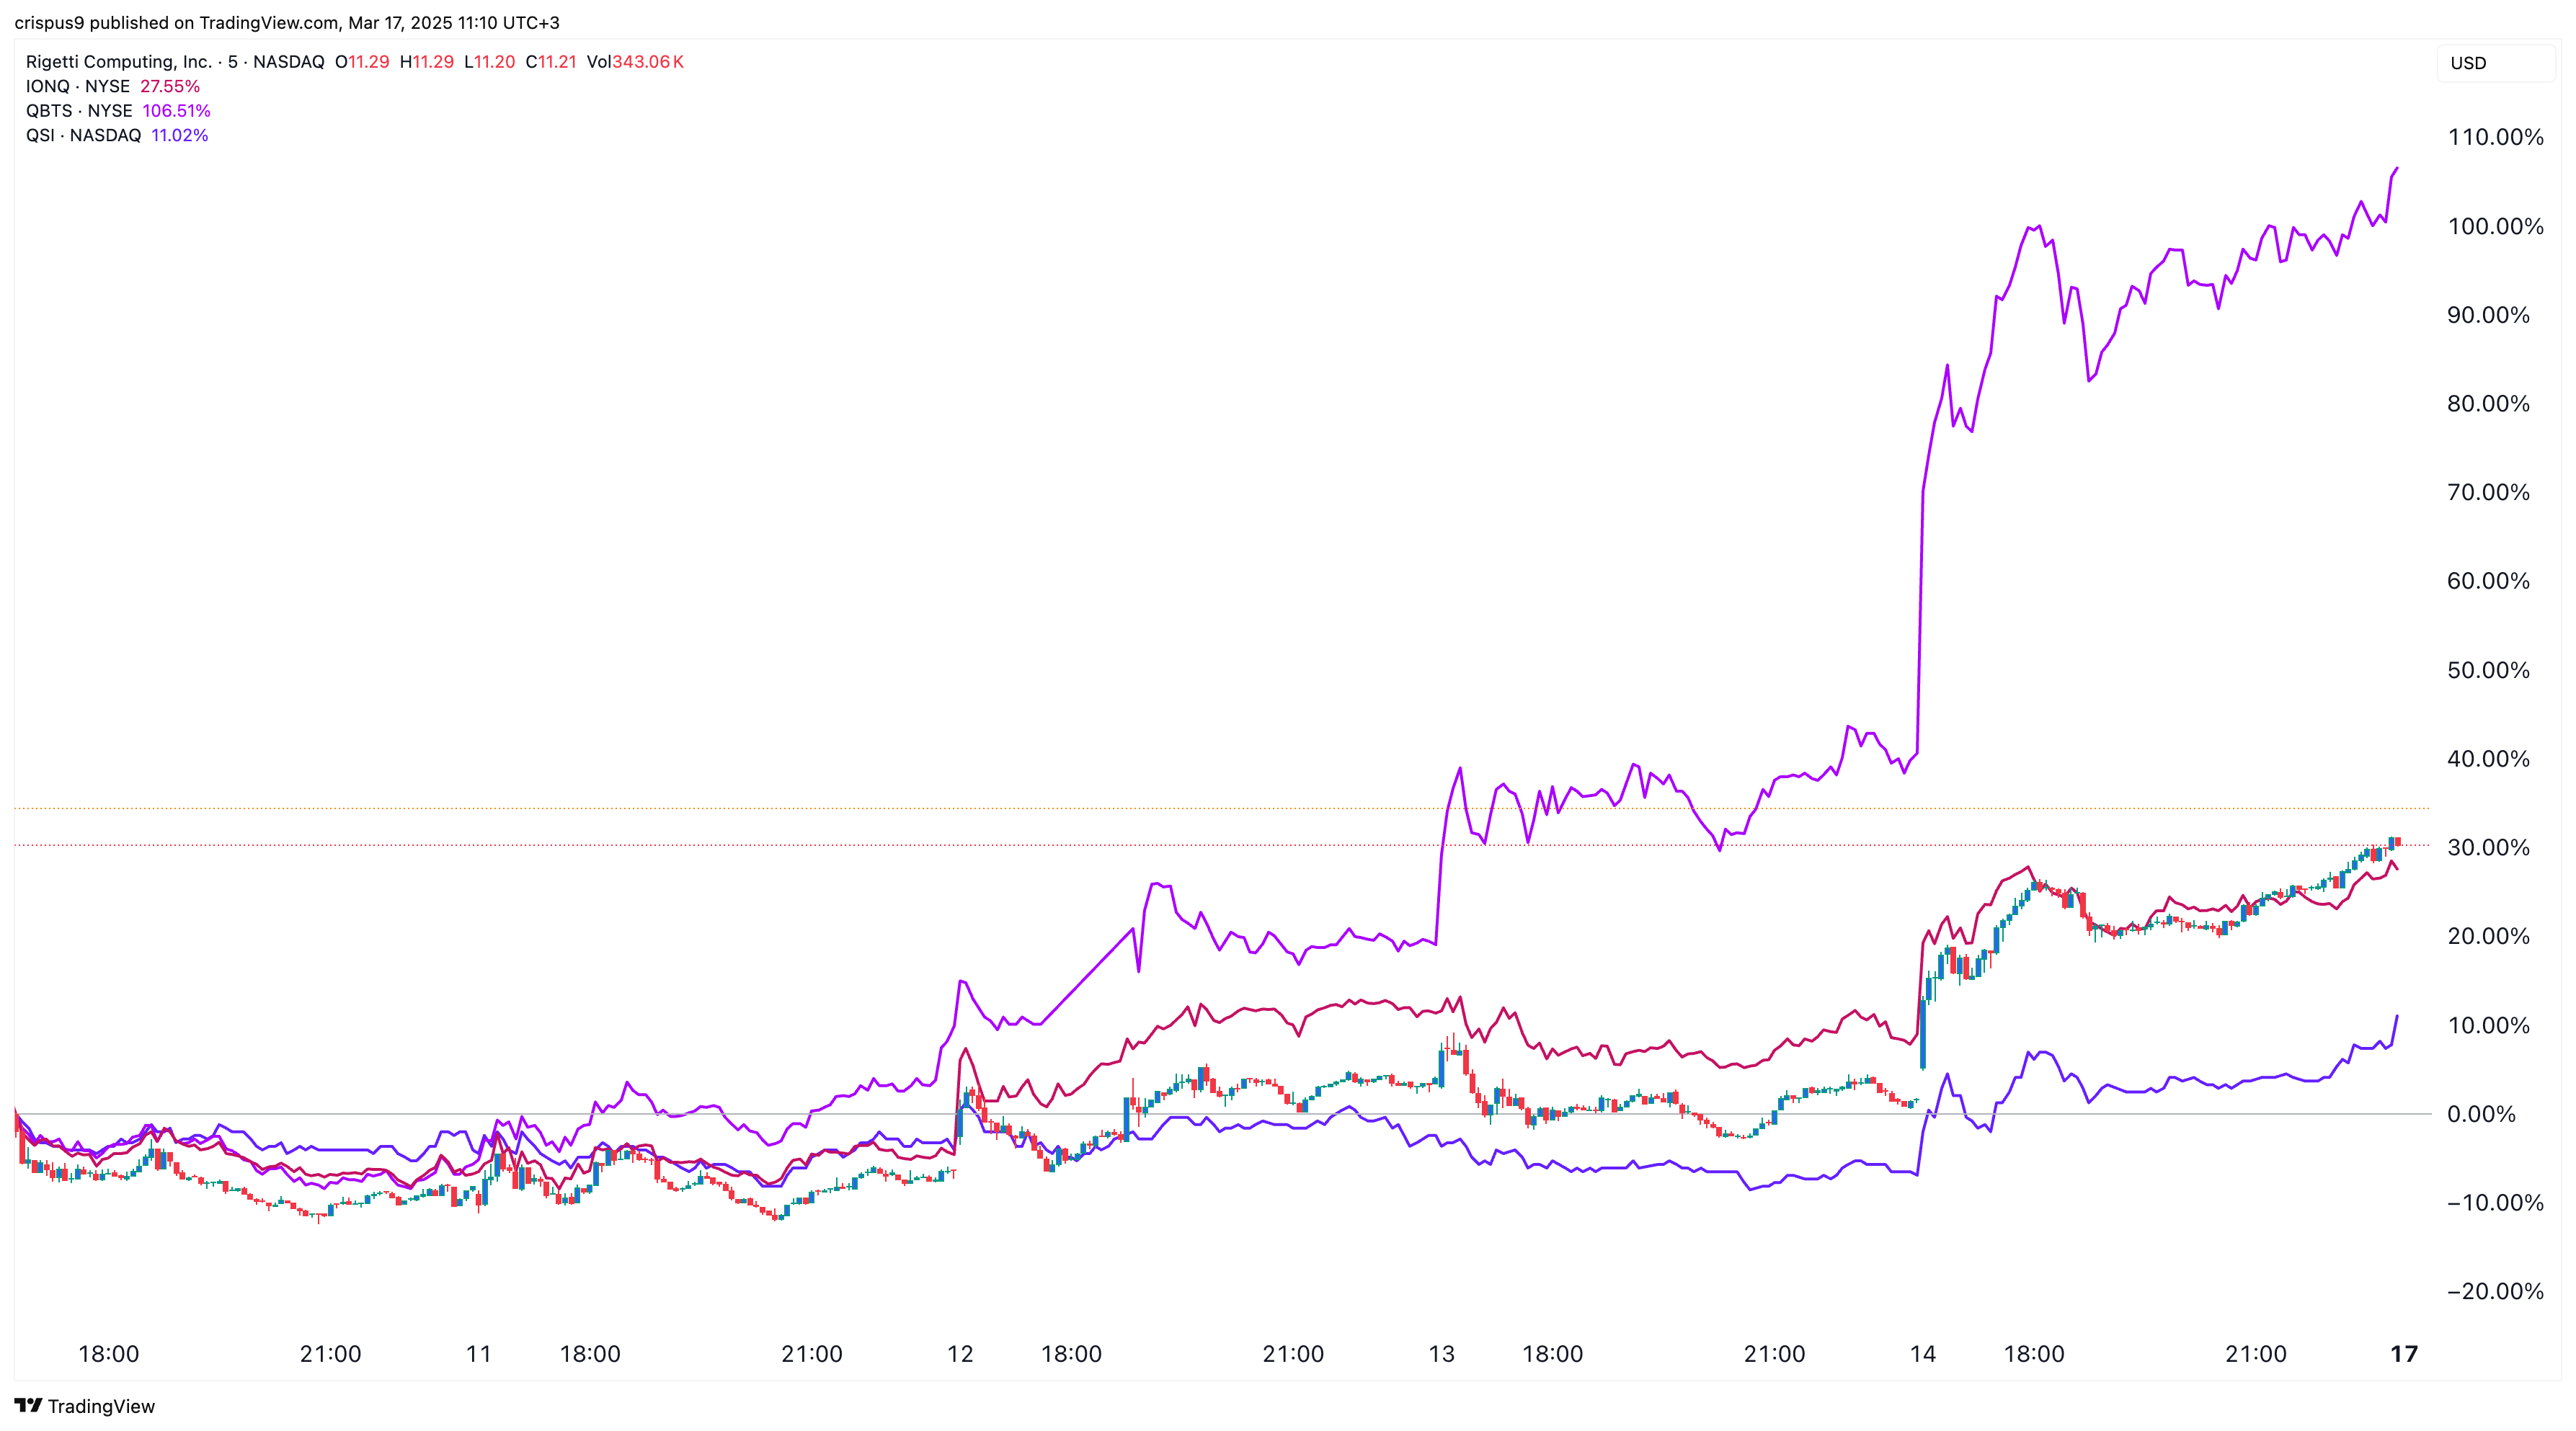Click the 60.00% price axis label

click(x=2488, y=582)
